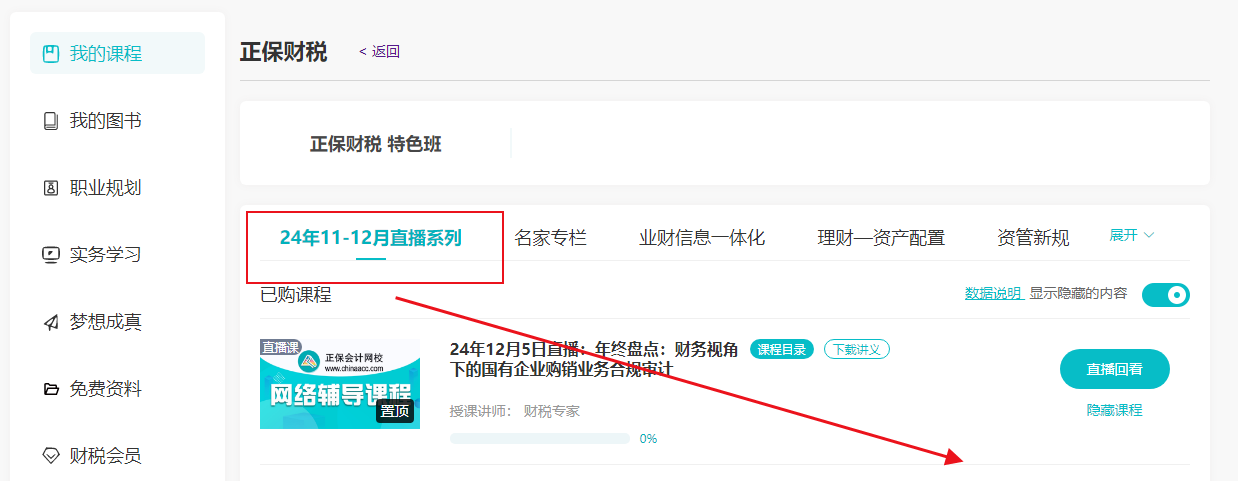Click the 正保财税 page title
Screen dimensions: 1238x481
coord(283,52)
